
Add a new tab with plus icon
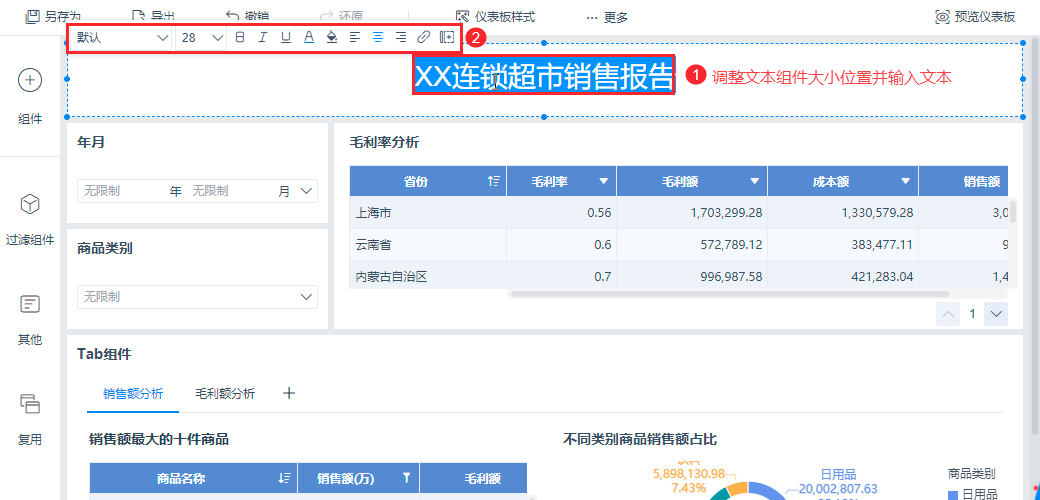(x=289, y=393)
